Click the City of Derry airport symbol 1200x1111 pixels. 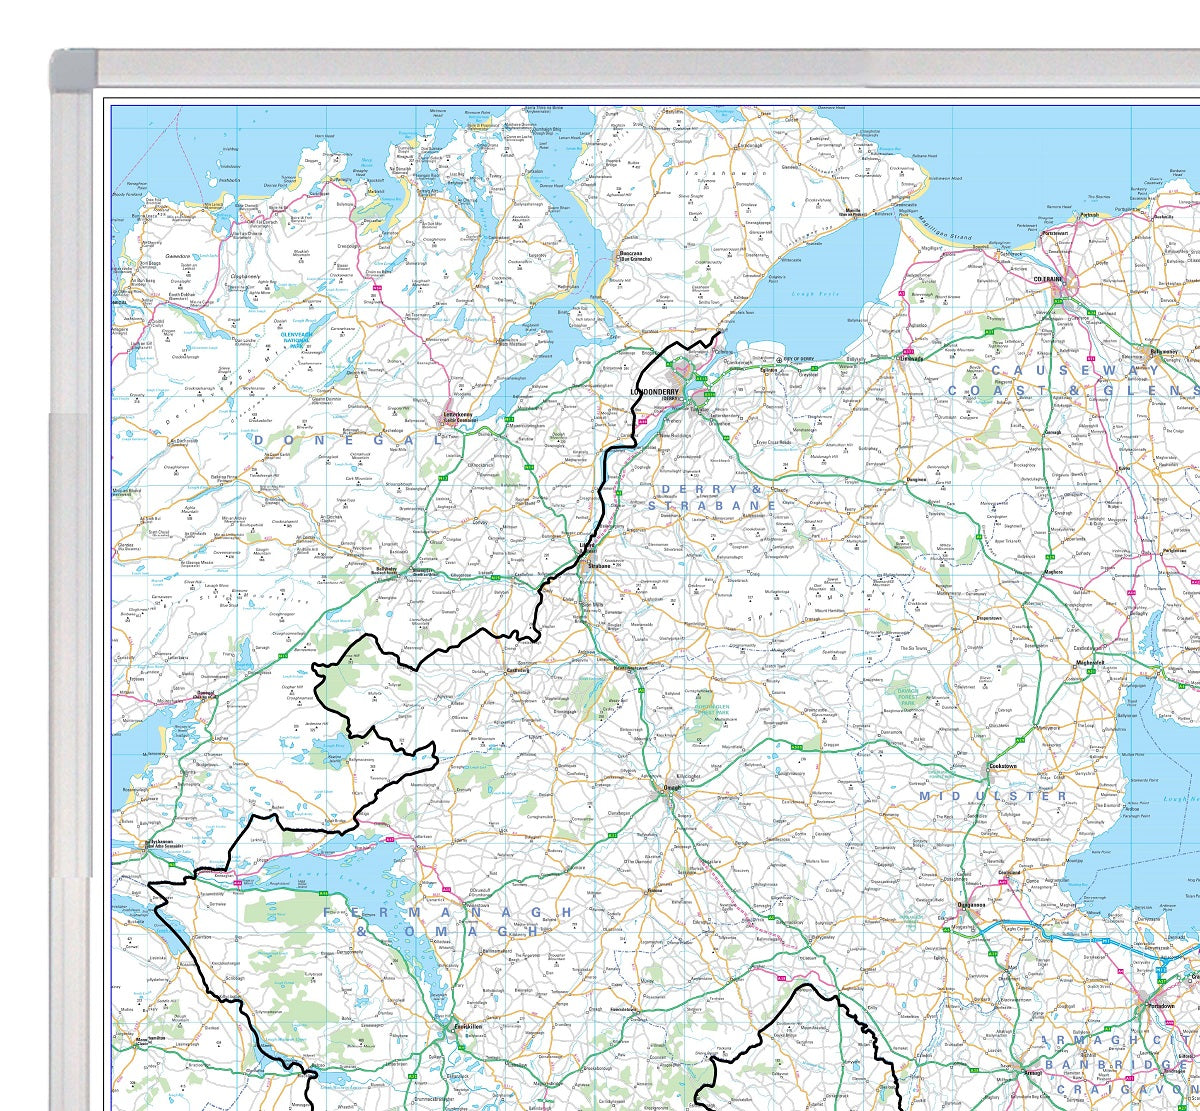click(x=780, y=358)
